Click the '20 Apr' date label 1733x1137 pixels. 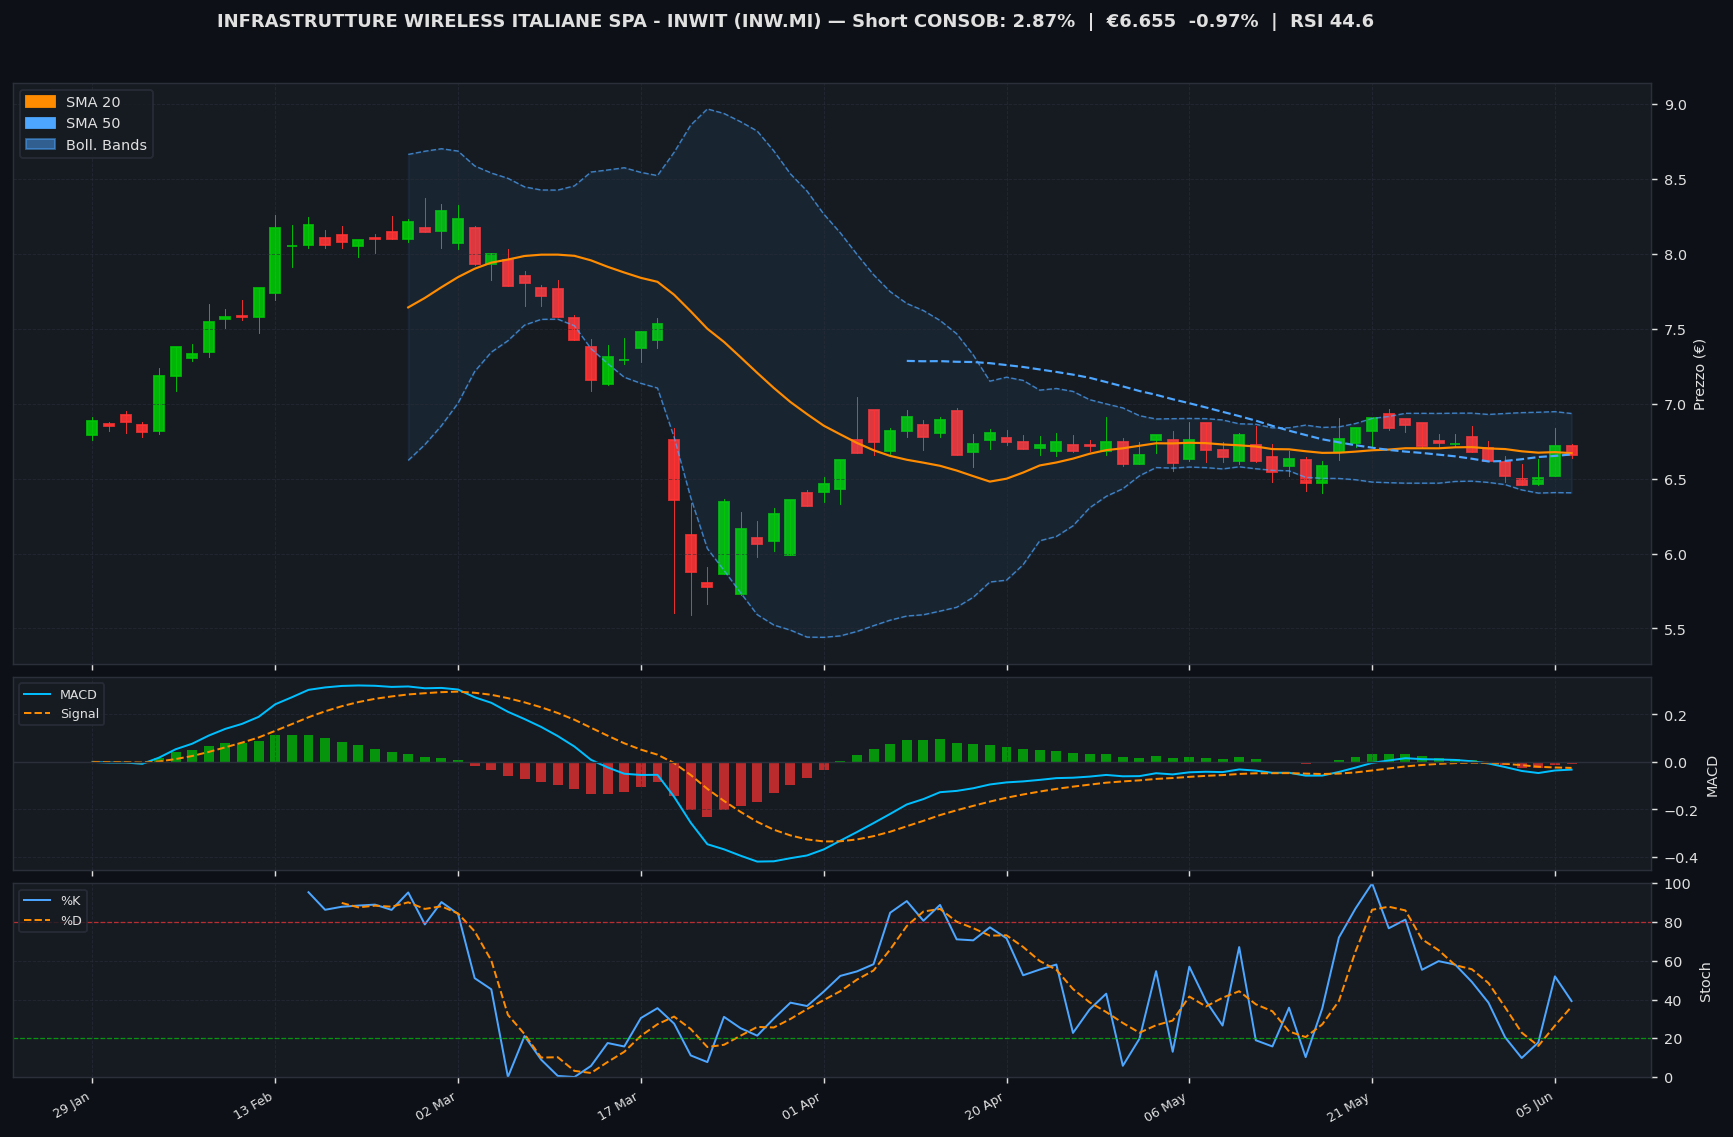tap(985, 1106)
